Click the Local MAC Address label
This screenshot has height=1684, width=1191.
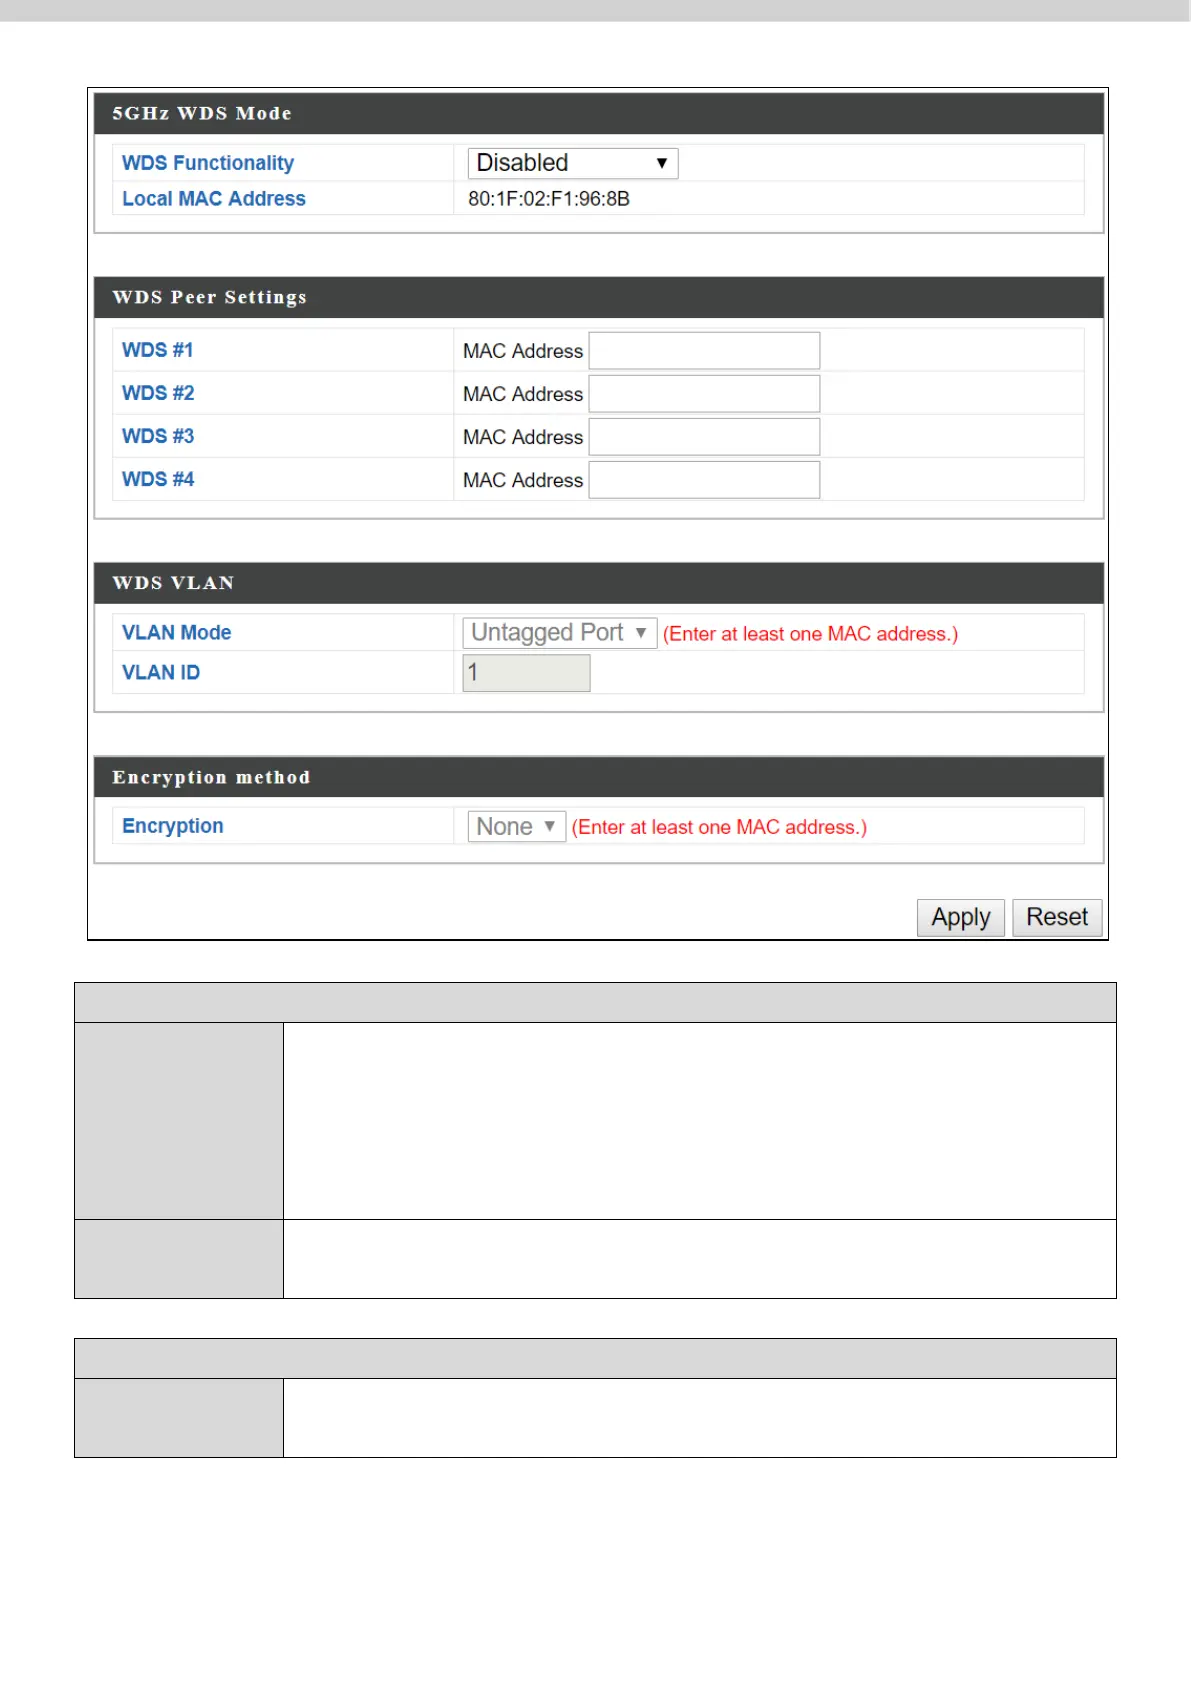(x=214, y=199)
